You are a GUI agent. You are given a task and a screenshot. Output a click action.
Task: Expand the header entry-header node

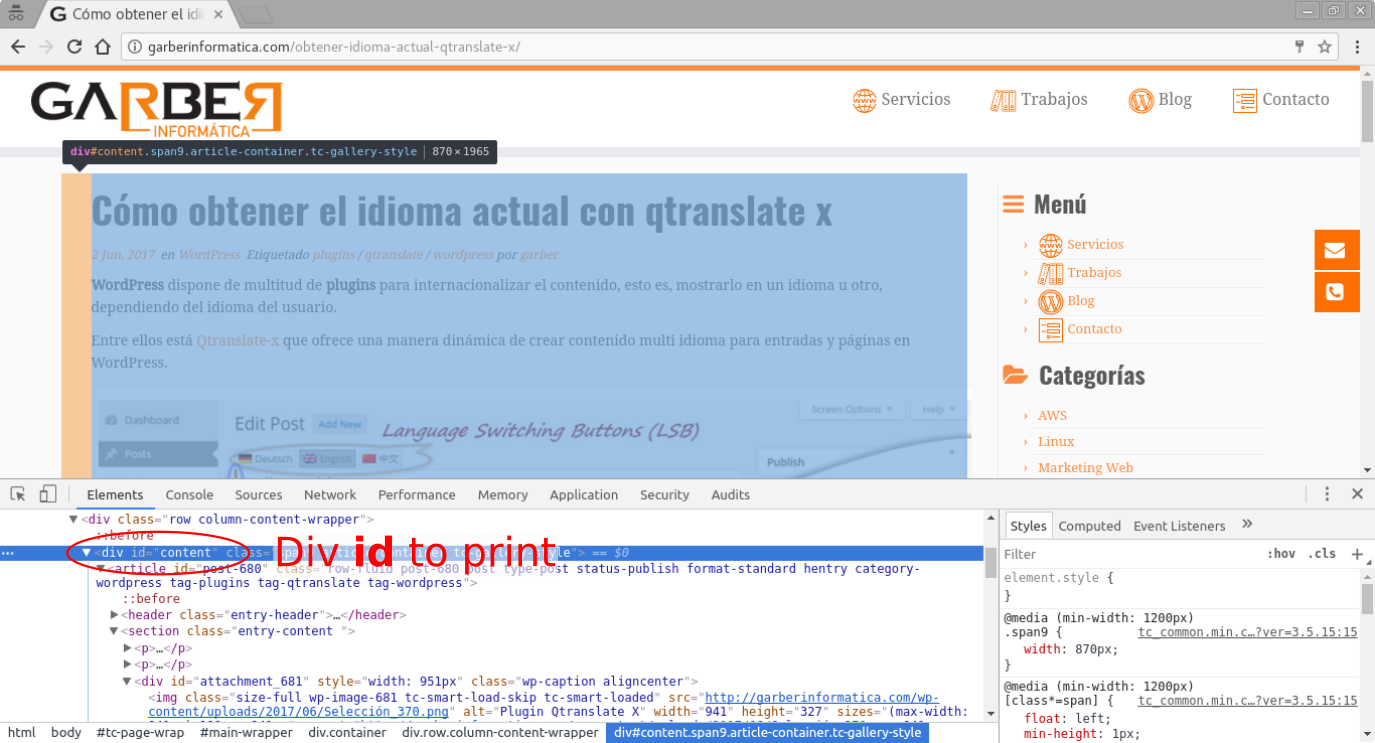(x=114, y=615)
